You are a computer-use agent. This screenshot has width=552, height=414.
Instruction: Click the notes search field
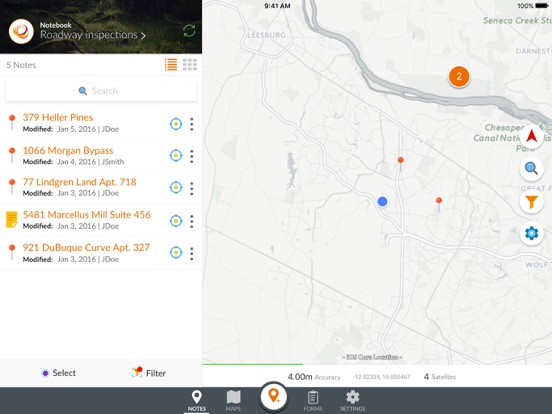coord(101,91)
